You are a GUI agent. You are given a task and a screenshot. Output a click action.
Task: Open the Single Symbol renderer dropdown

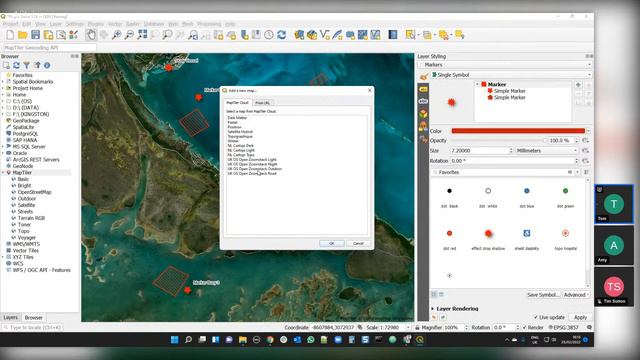[x=511, y=75]
